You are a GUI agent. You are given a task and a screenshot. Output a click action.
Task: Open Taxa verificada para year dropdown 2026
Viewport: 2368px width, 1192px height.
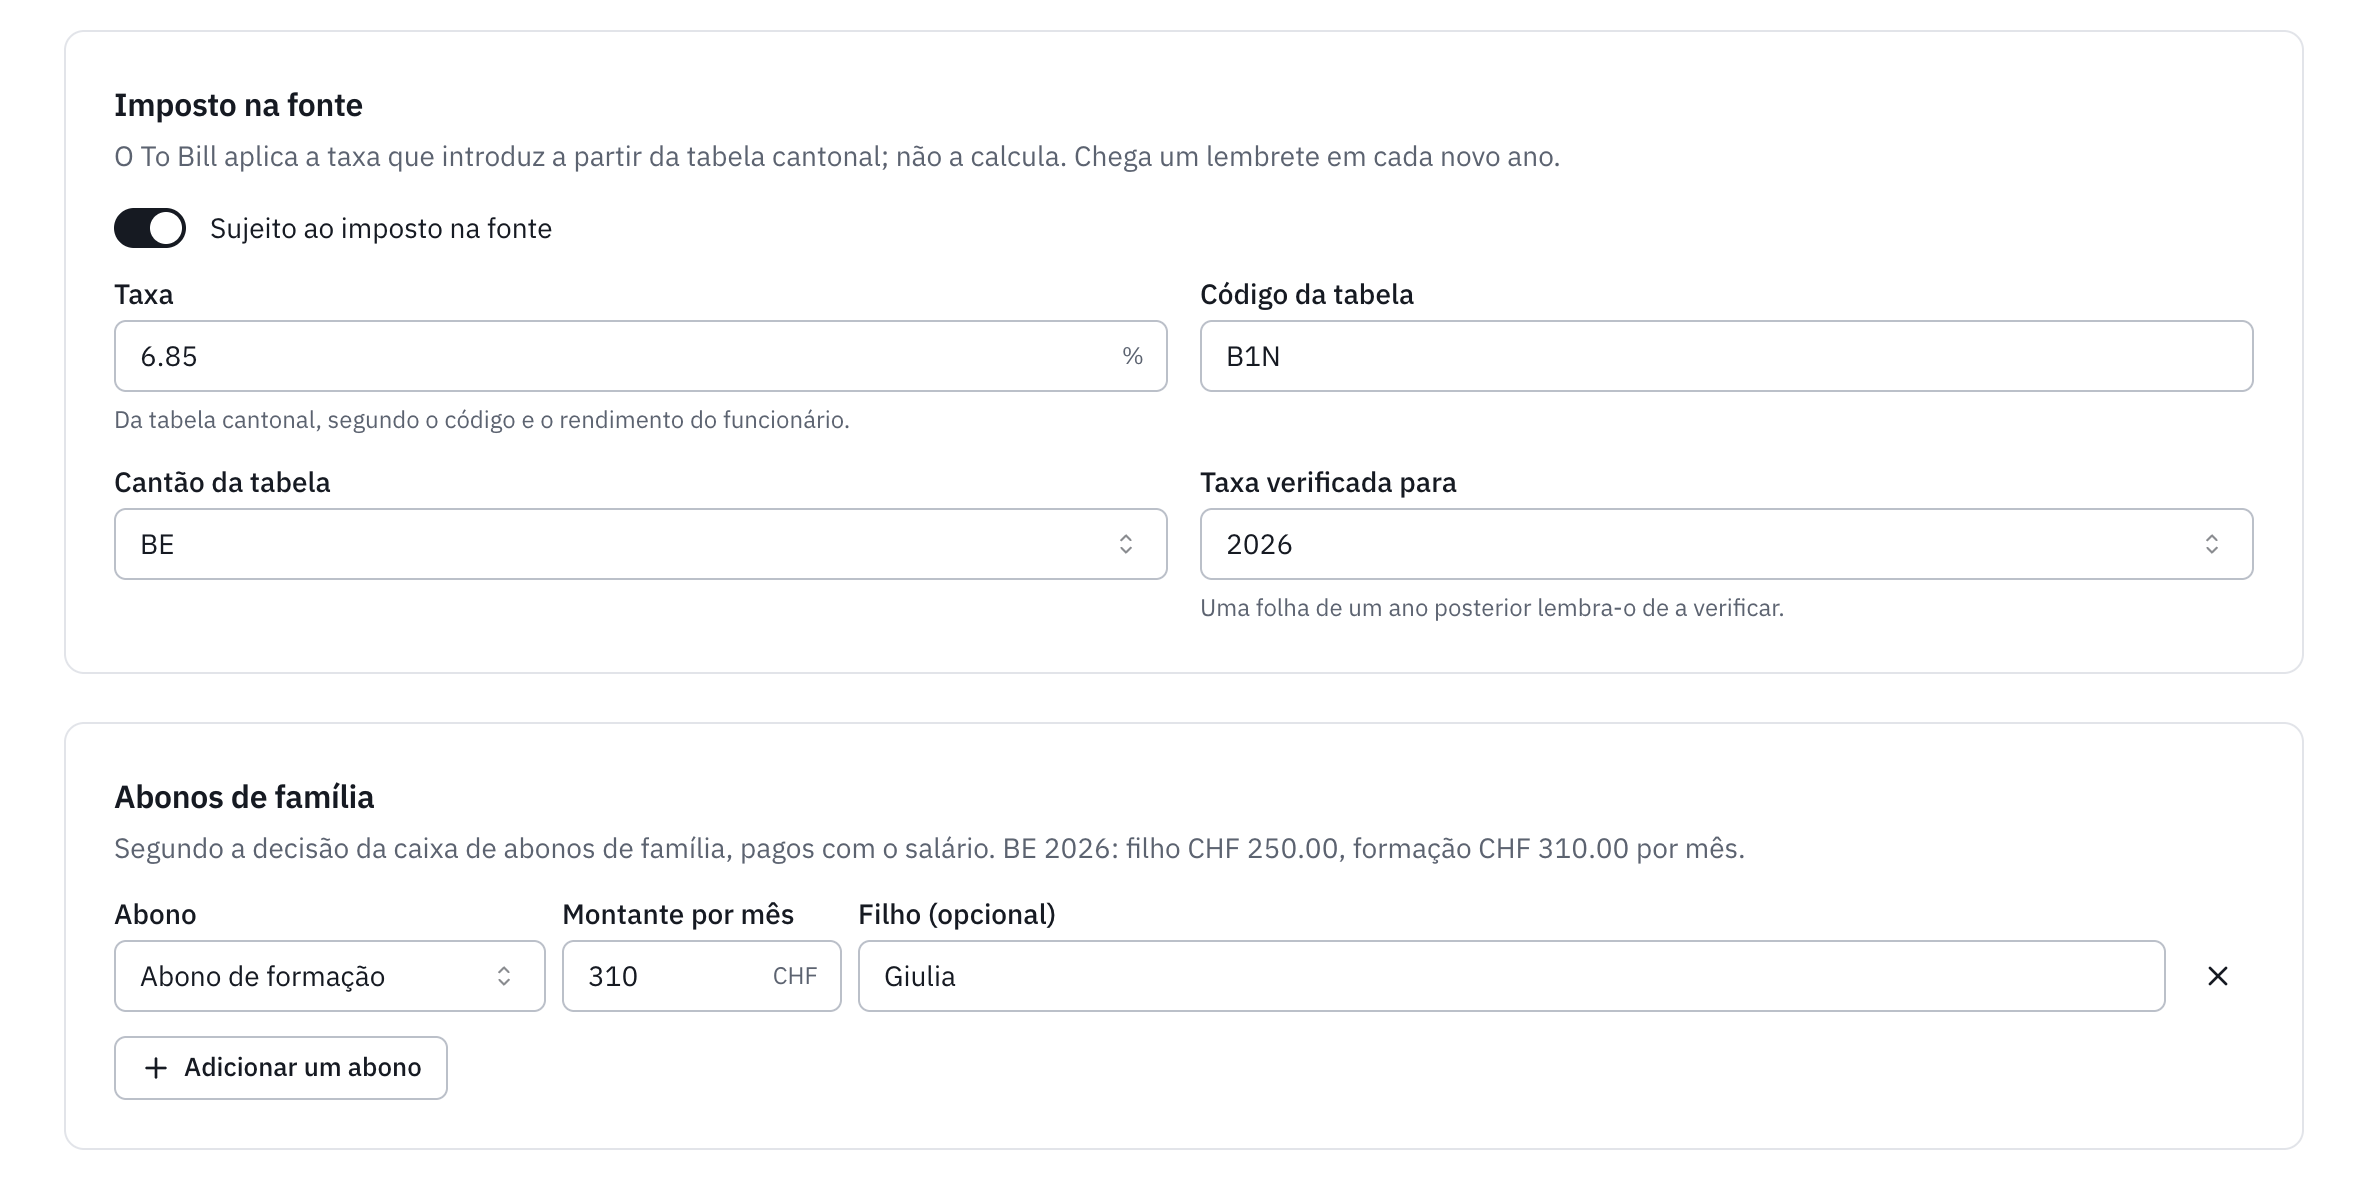(1726, 544)
